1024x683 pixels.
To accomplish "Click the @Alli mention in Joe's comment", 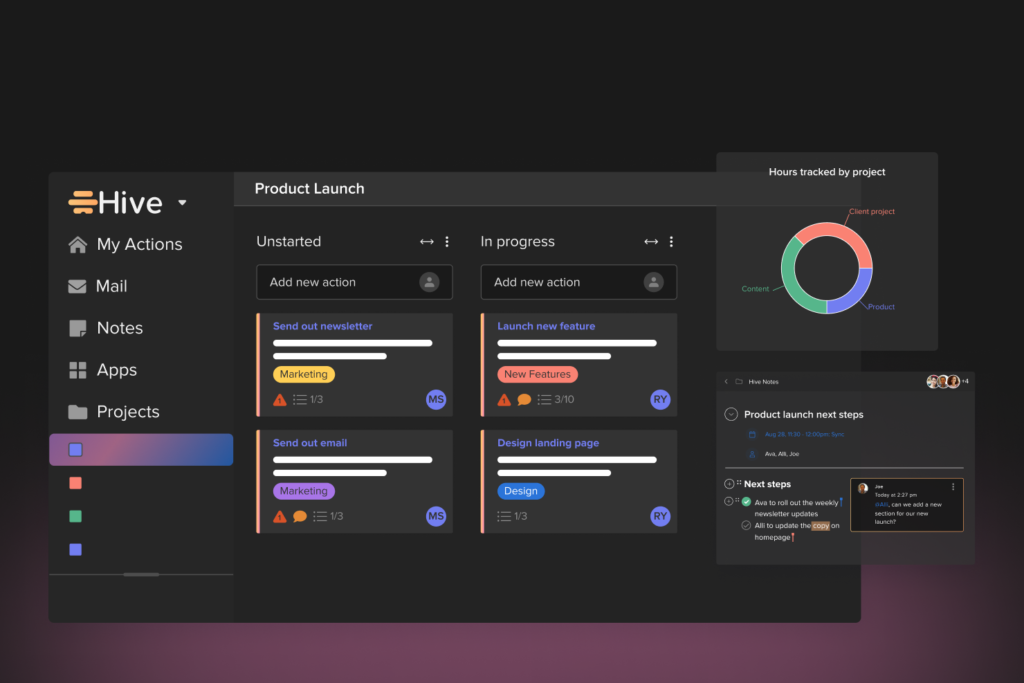I will click(x=880, y=504).
